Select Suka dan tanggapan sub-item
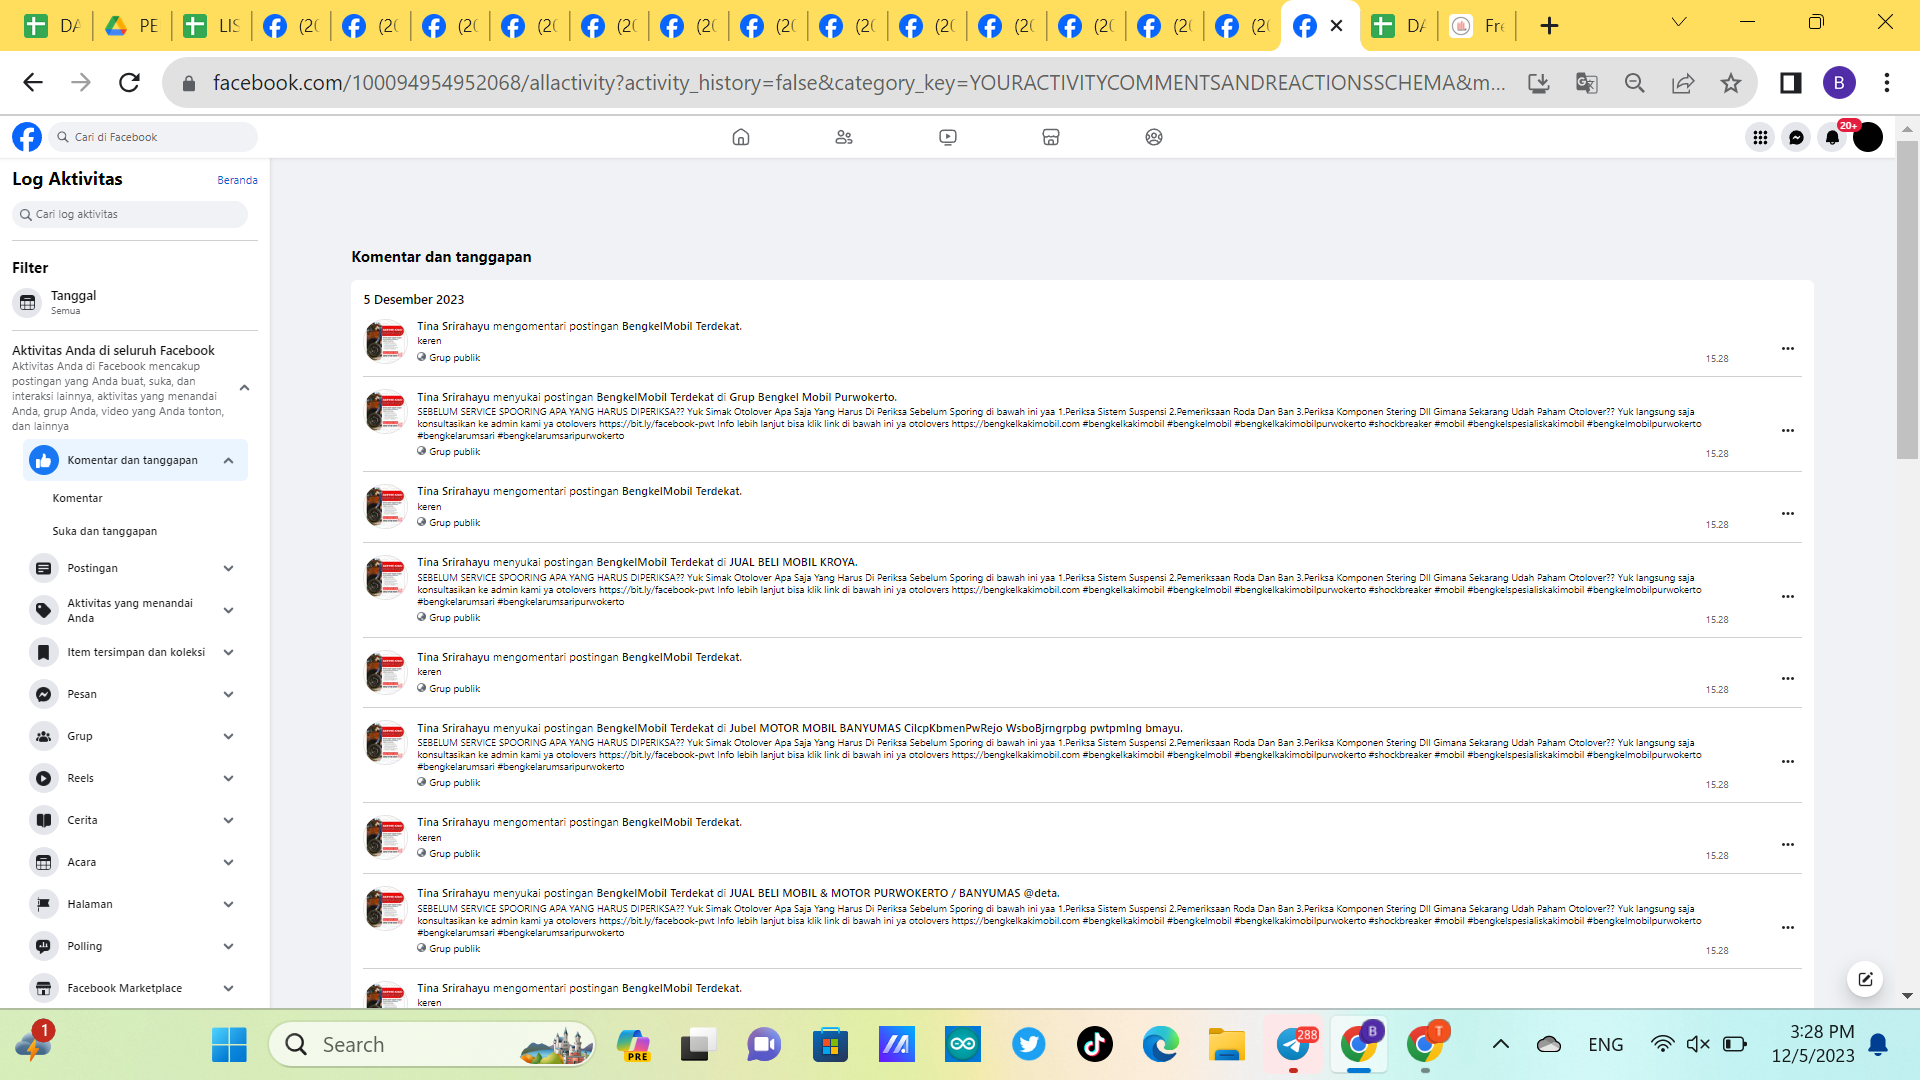The image size is (1920, 1080). [x=105, y=531]
